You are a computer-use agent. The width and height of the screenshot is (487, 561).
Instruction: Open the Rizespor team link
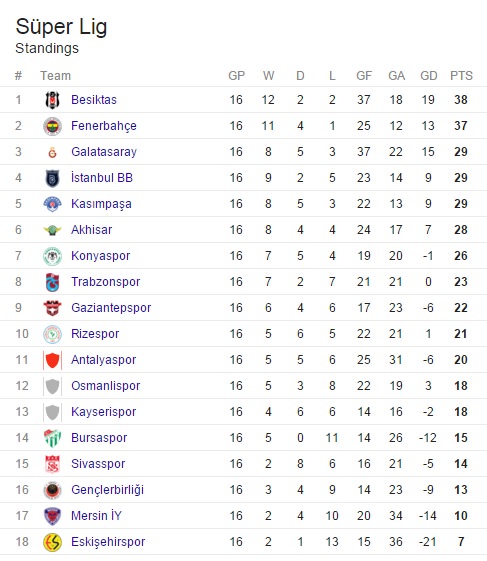[95, 334]
